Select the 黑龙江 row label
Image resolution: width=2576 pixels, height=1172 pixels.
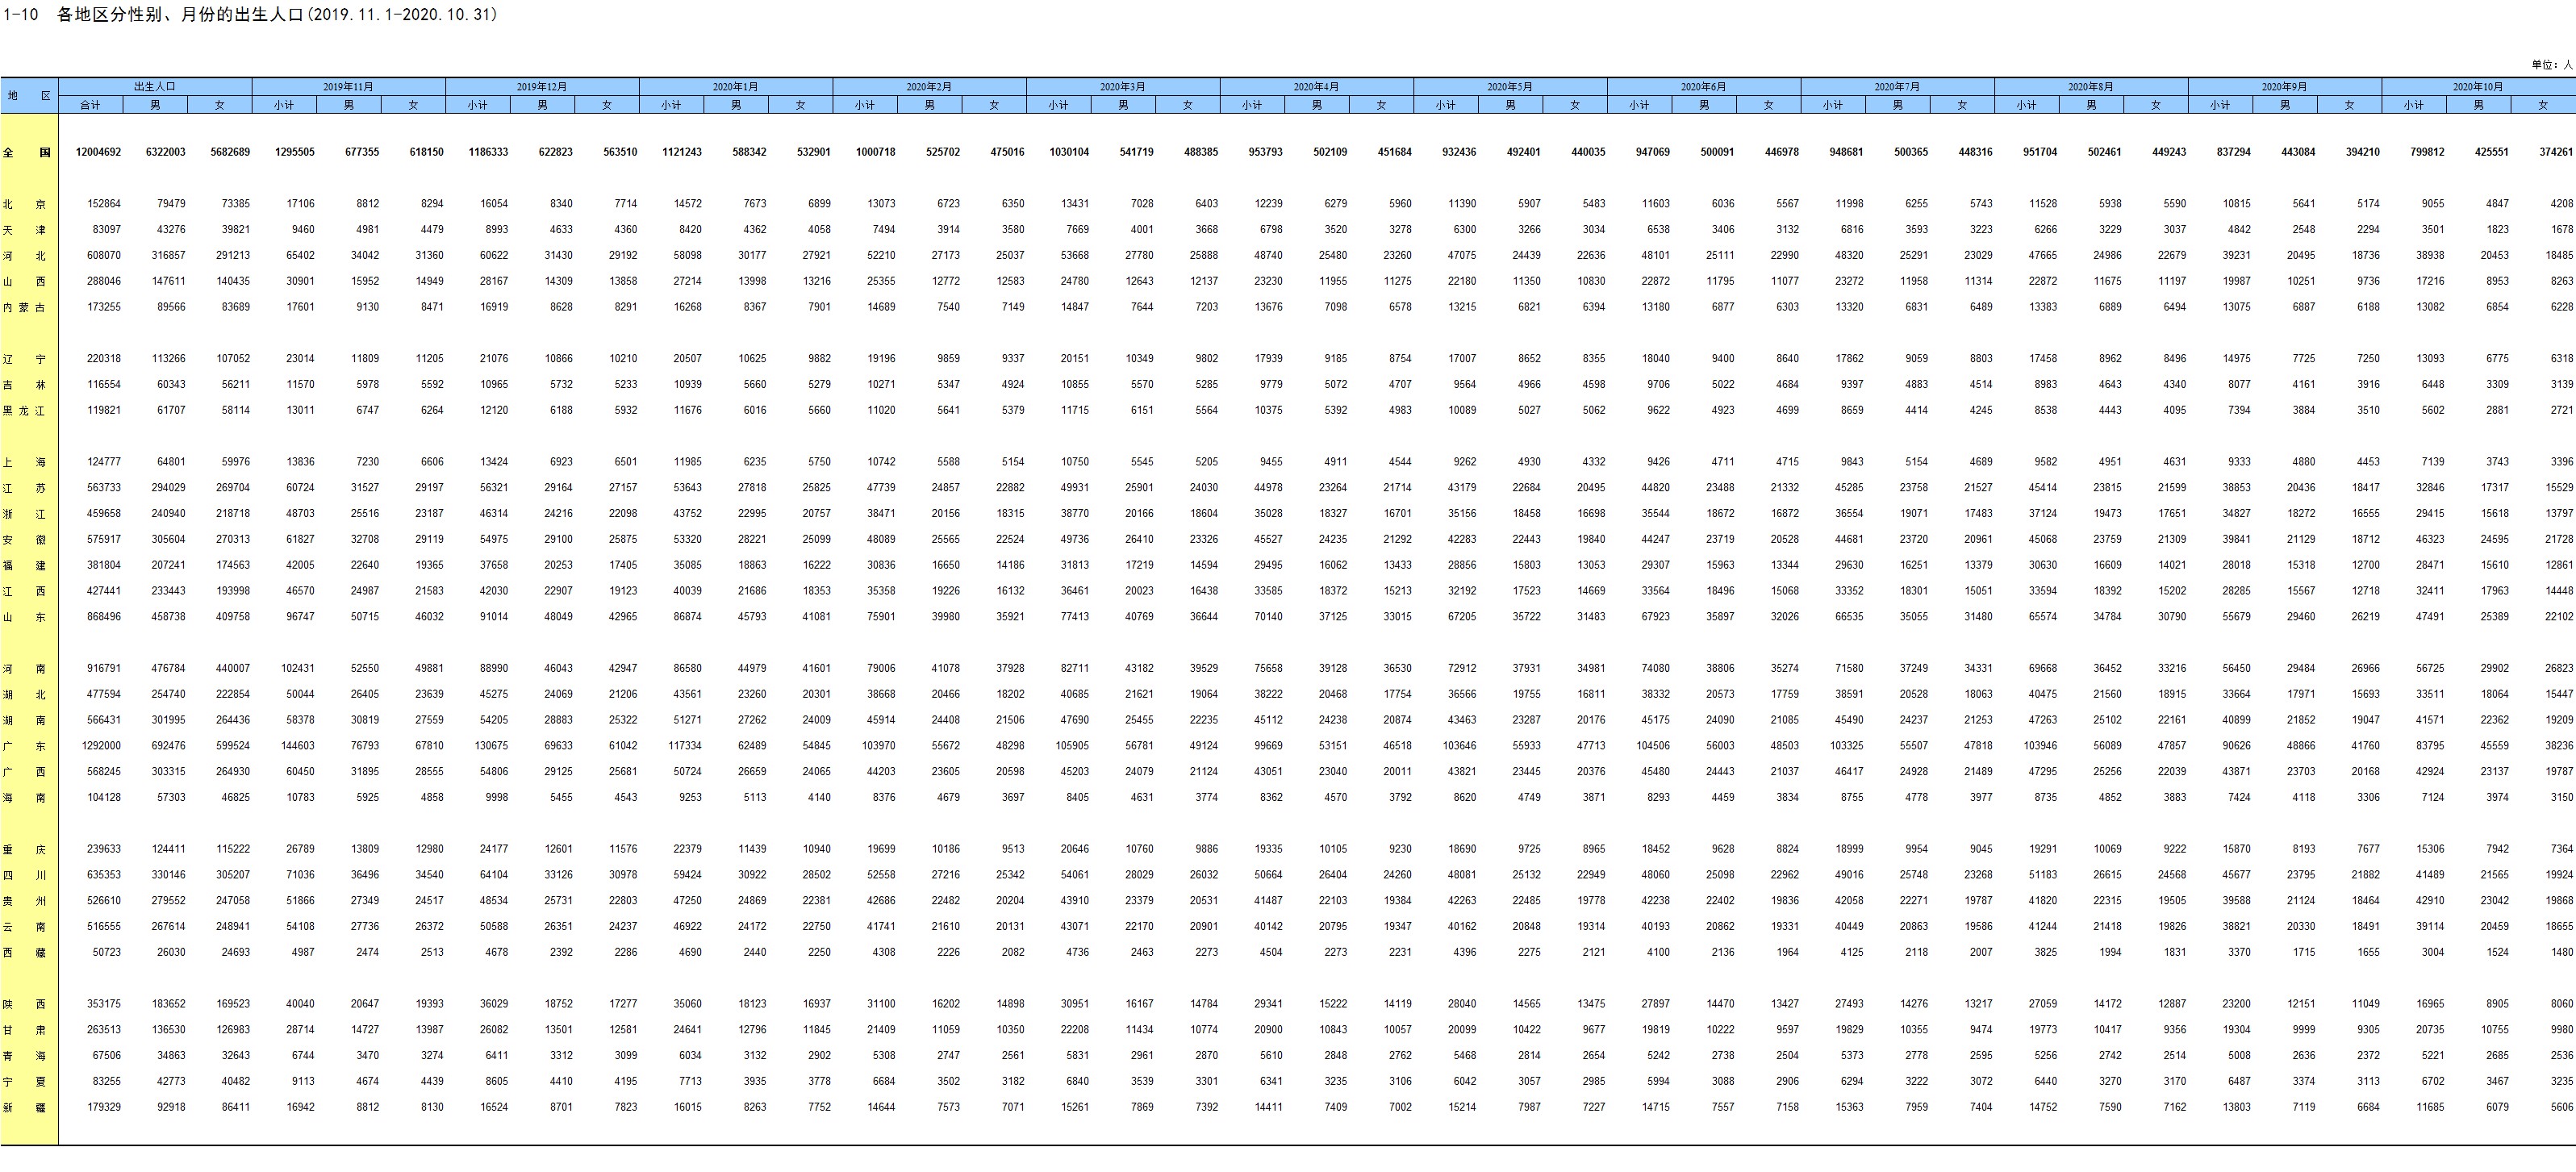click(x=25, y=410)
